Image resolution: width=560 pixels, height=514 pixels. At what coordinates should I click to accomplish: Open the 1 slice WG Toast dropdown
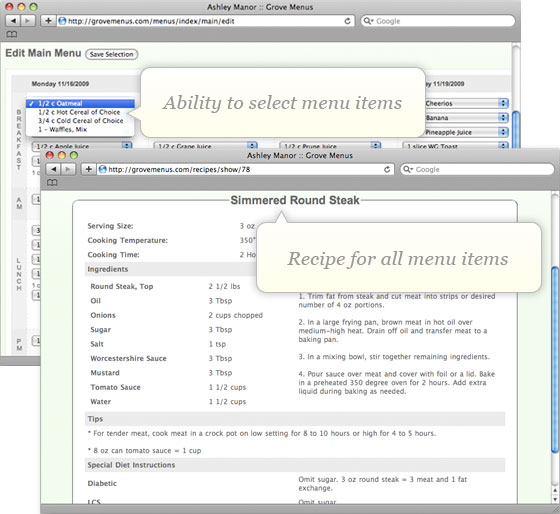point(456,146)
